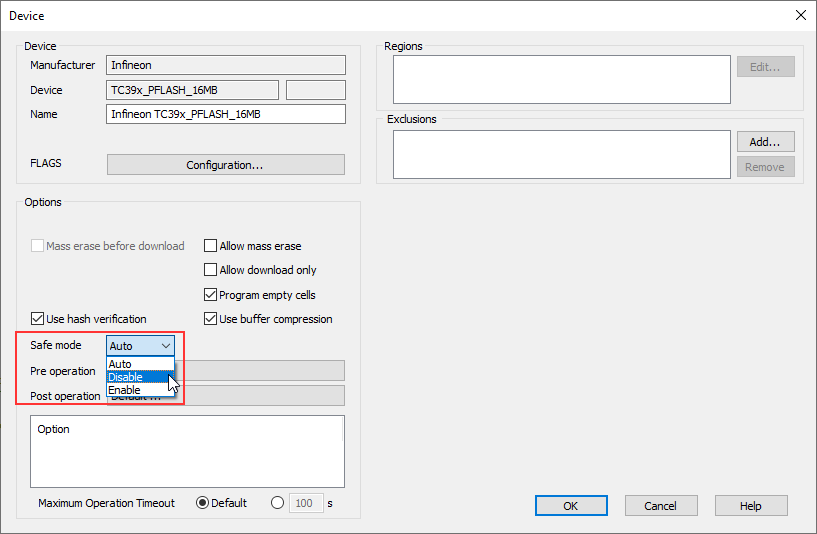Open FLAGS Configuration dialog
The width and height of the screenshot is (817, 534).
point(225,165)
